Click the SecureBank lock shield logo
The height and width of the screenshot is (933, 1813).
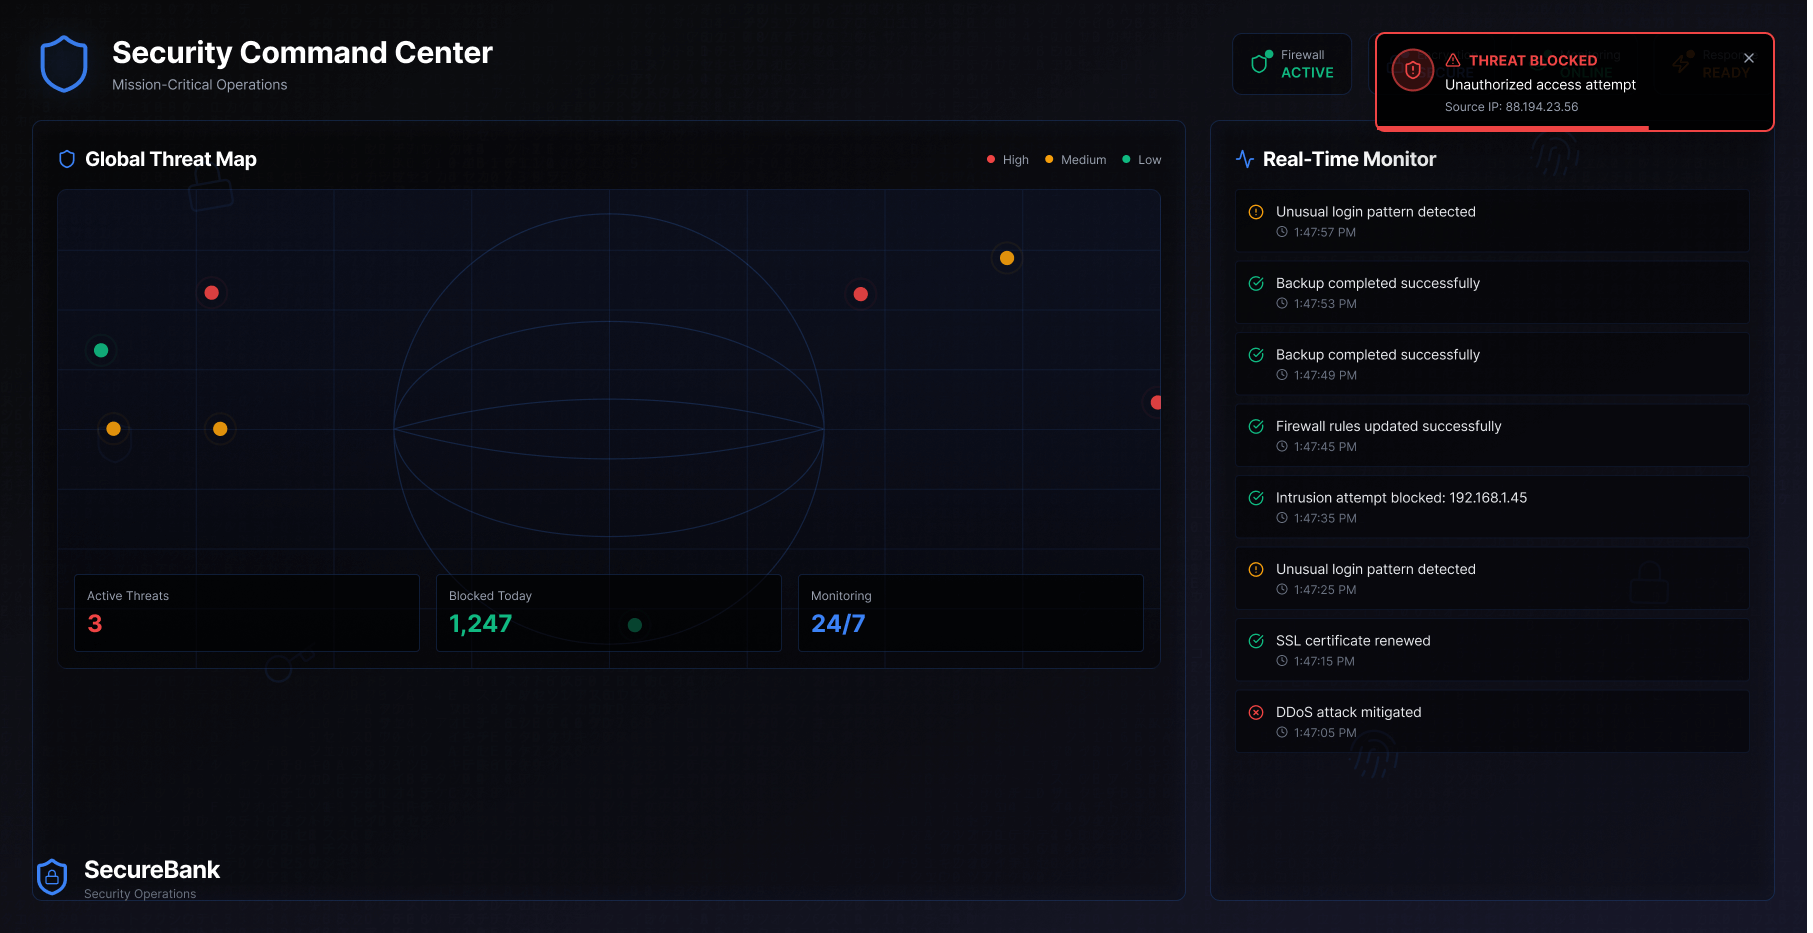(x=52, y=877)
